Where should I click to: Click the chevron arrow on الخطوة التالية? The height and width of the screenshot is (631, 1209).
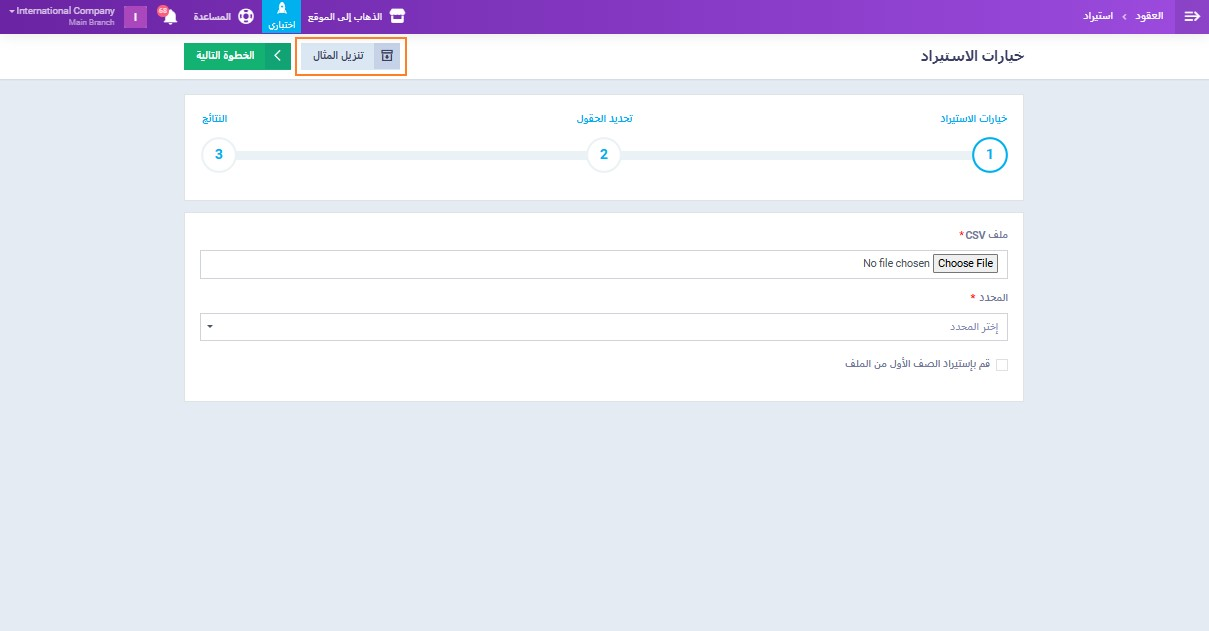(277, 56)
